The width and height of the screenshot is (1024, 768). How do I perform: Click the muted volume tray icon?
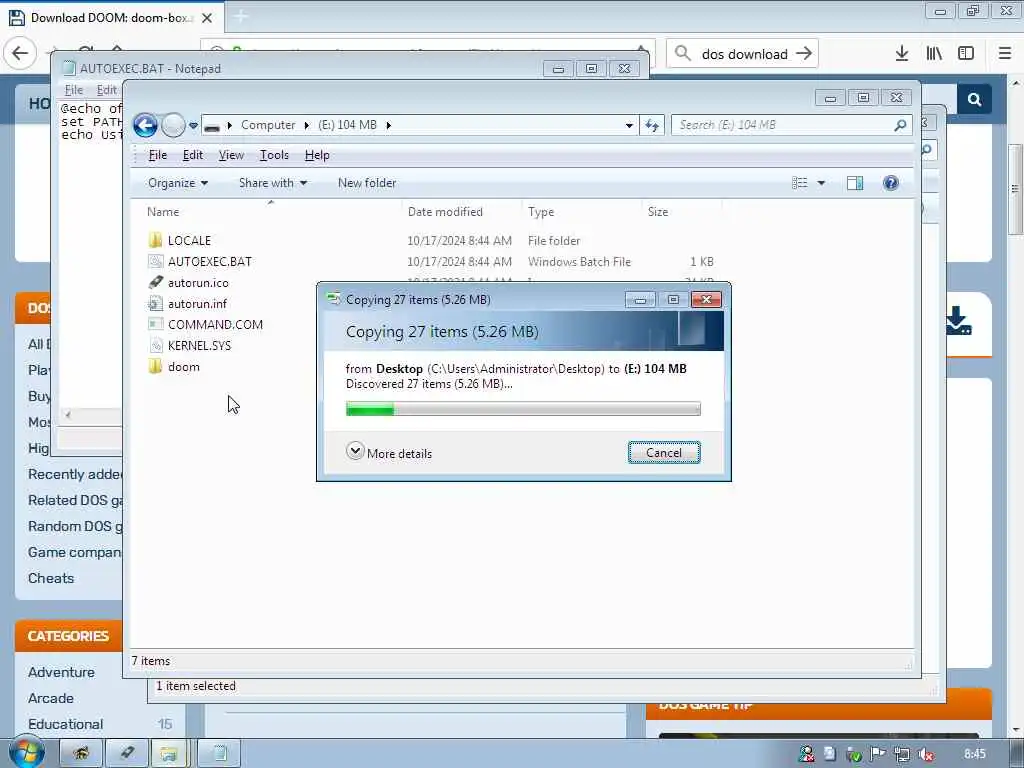(926, 755)
